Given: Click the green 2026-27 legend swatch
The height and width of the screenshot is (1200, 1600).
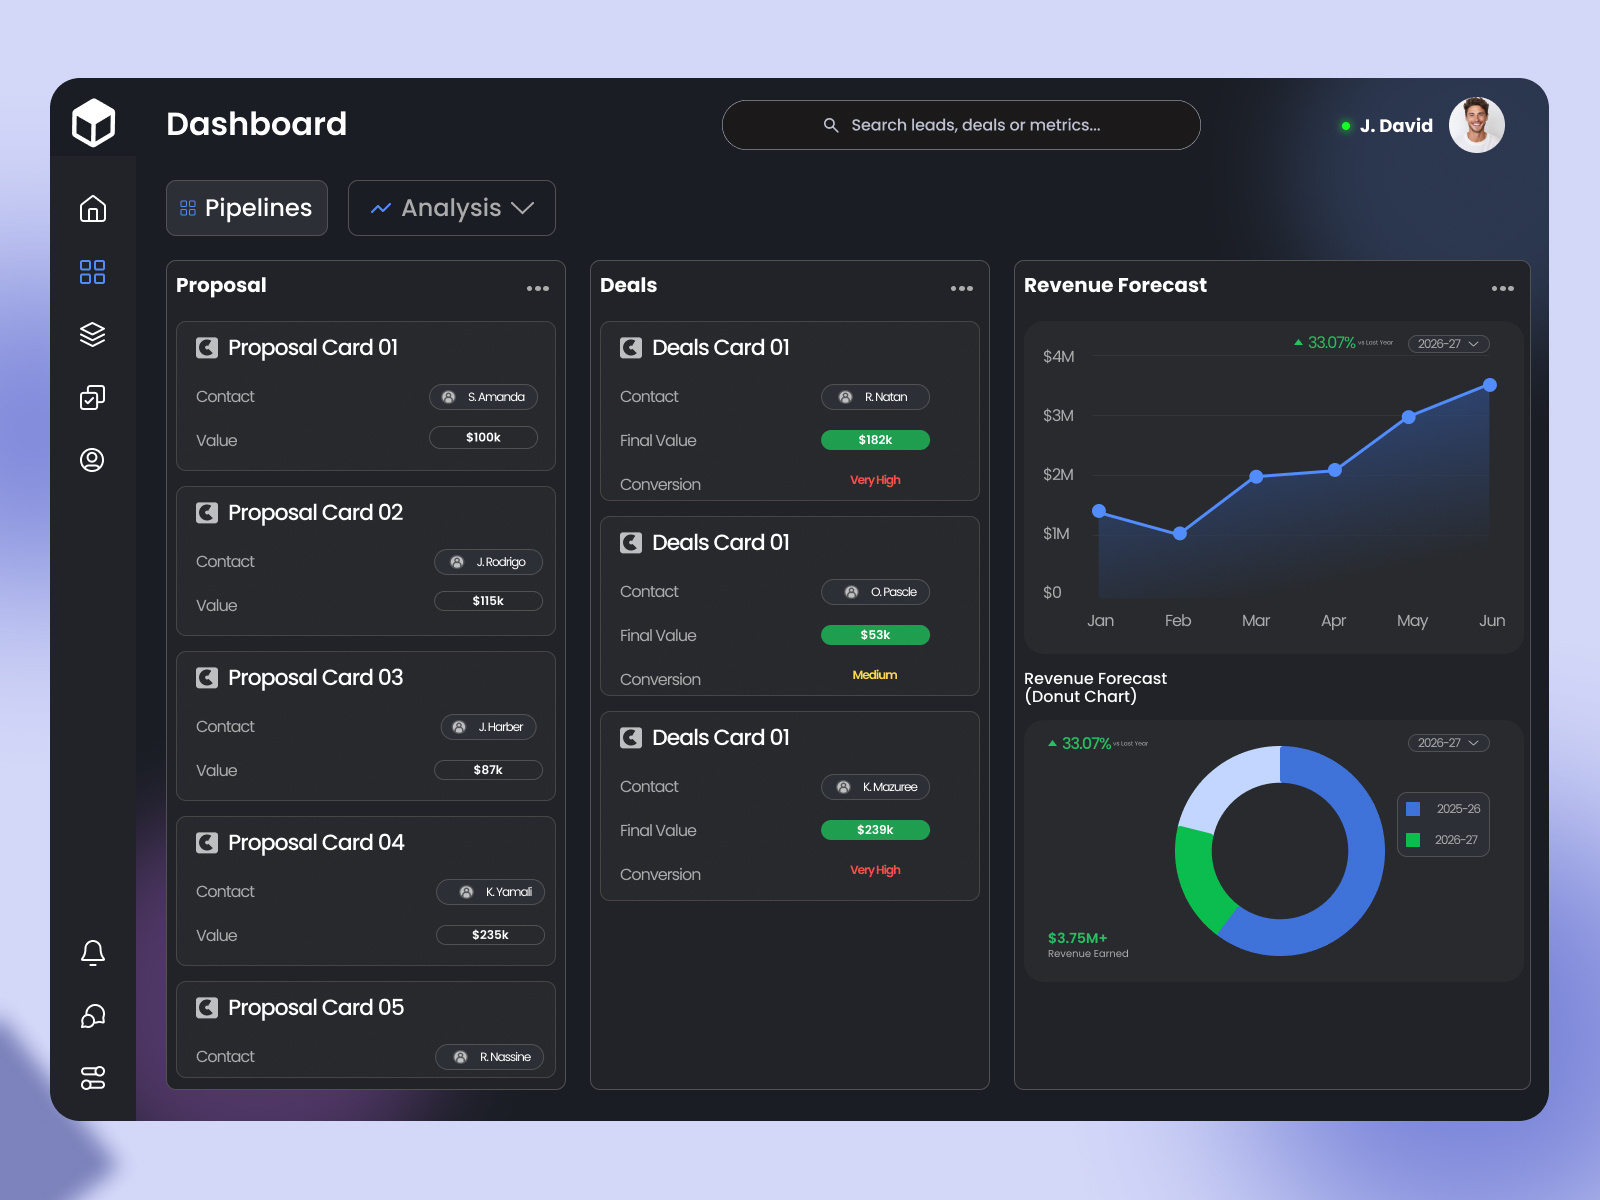Looking at the screenshot, I should tap(1413, 840).
